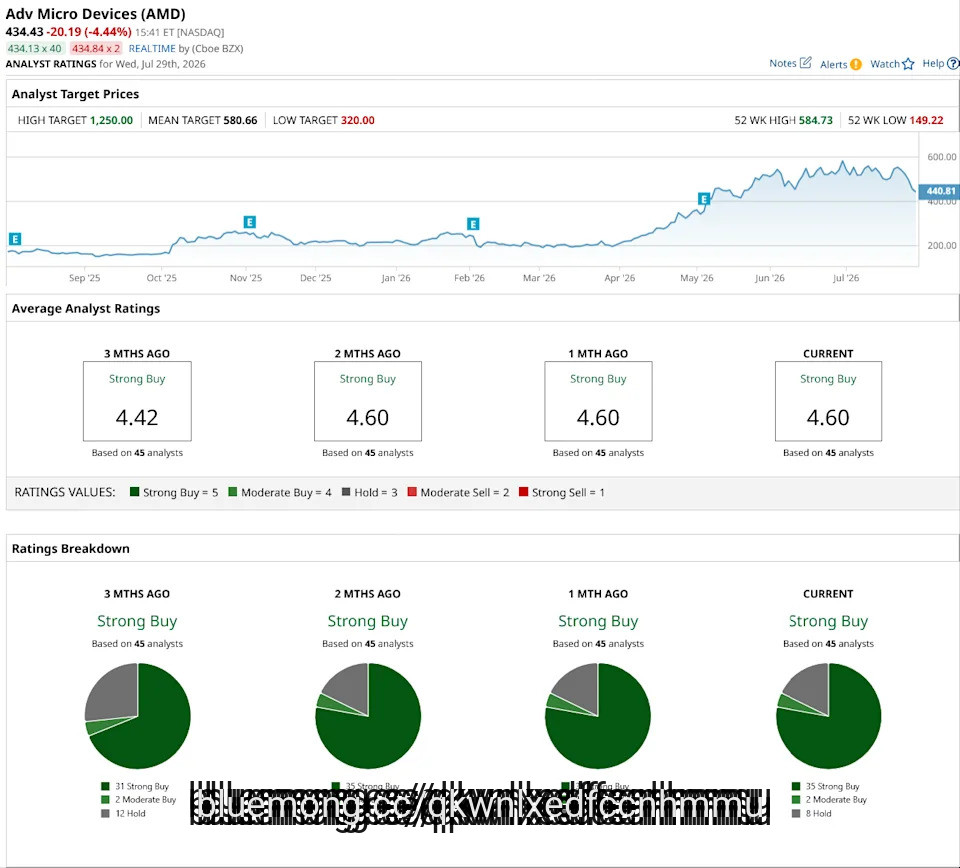Click the ask quote 434.84 x 2
Screen dimensions: 960x868
pos(96,48)
